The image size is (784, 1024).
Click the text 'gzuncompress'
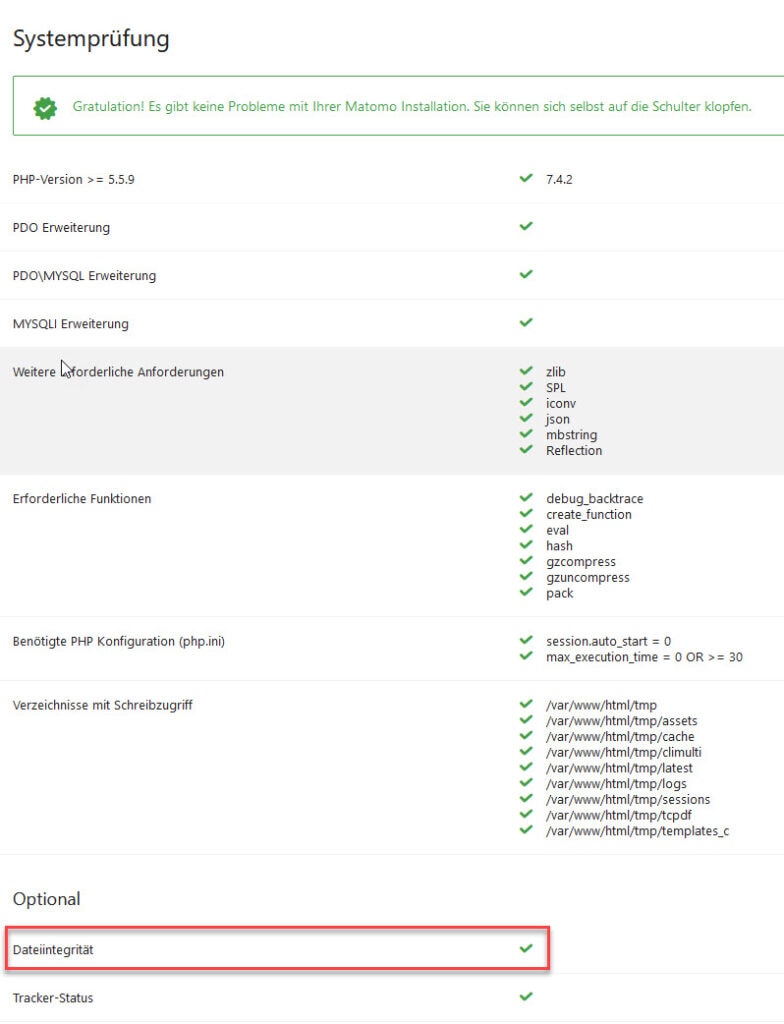click(x=588, y=578)
